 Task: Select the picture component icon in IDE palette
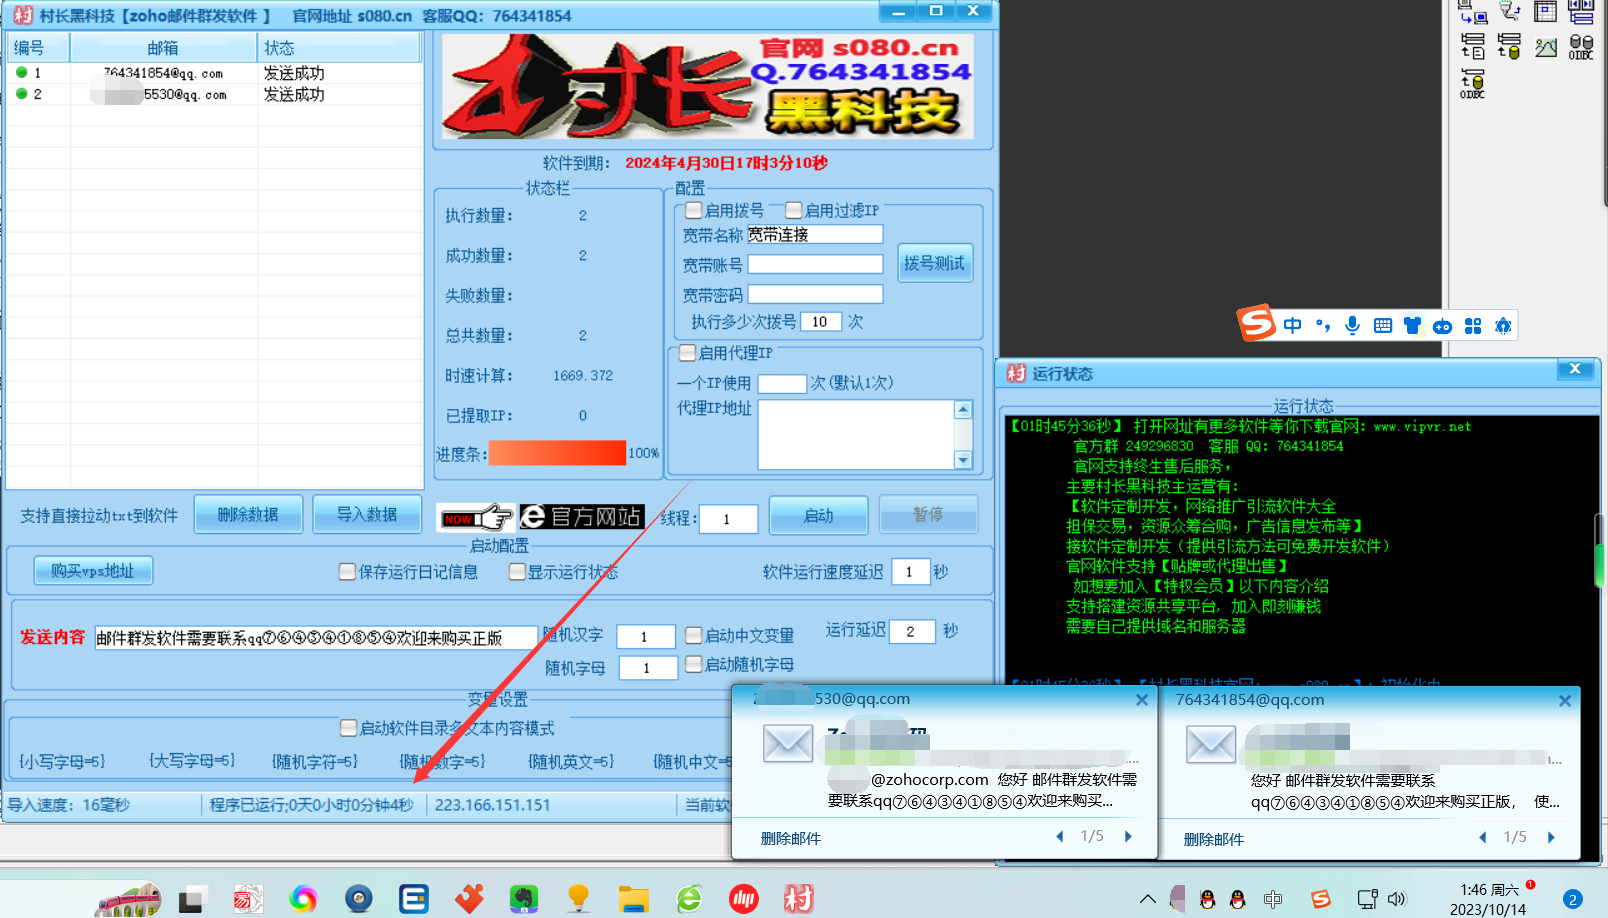(1546, 47)
